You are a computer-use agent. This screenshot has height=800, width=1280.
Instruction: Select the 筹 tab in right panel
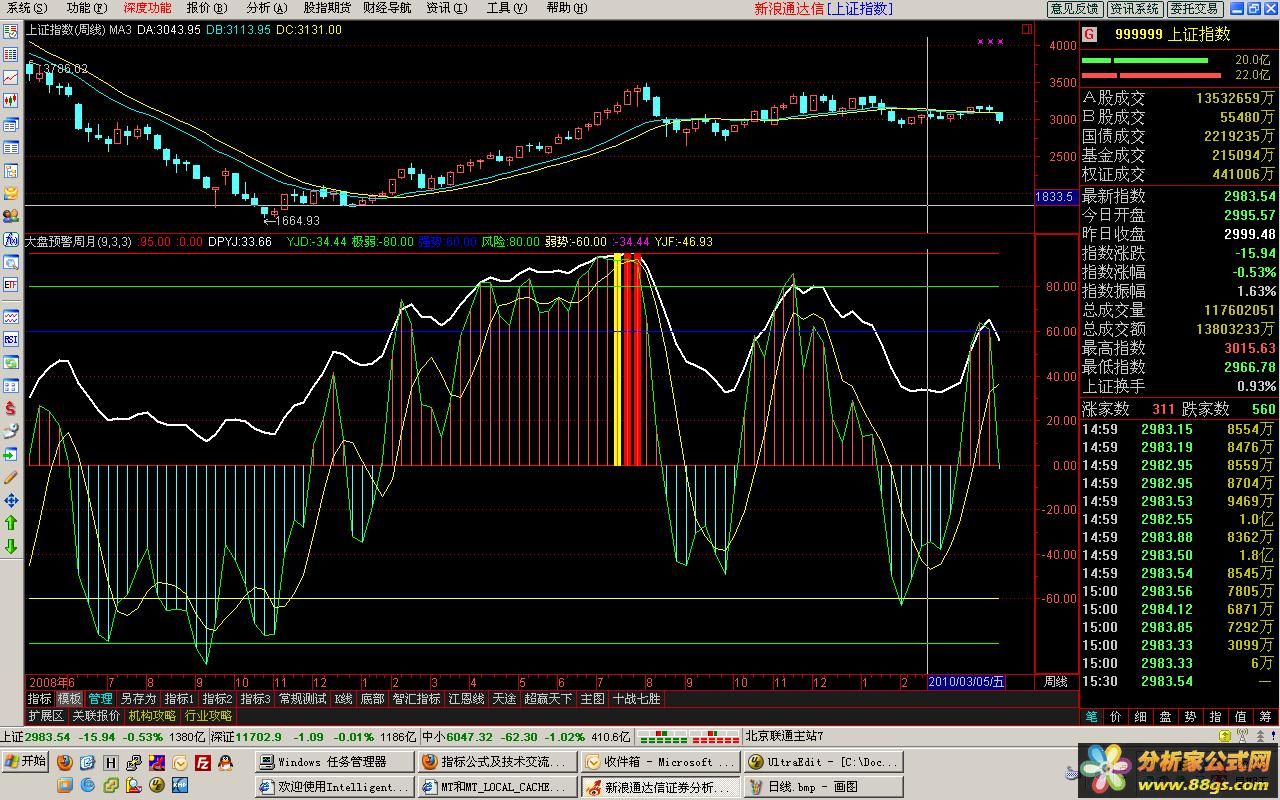pos(1266,716)
